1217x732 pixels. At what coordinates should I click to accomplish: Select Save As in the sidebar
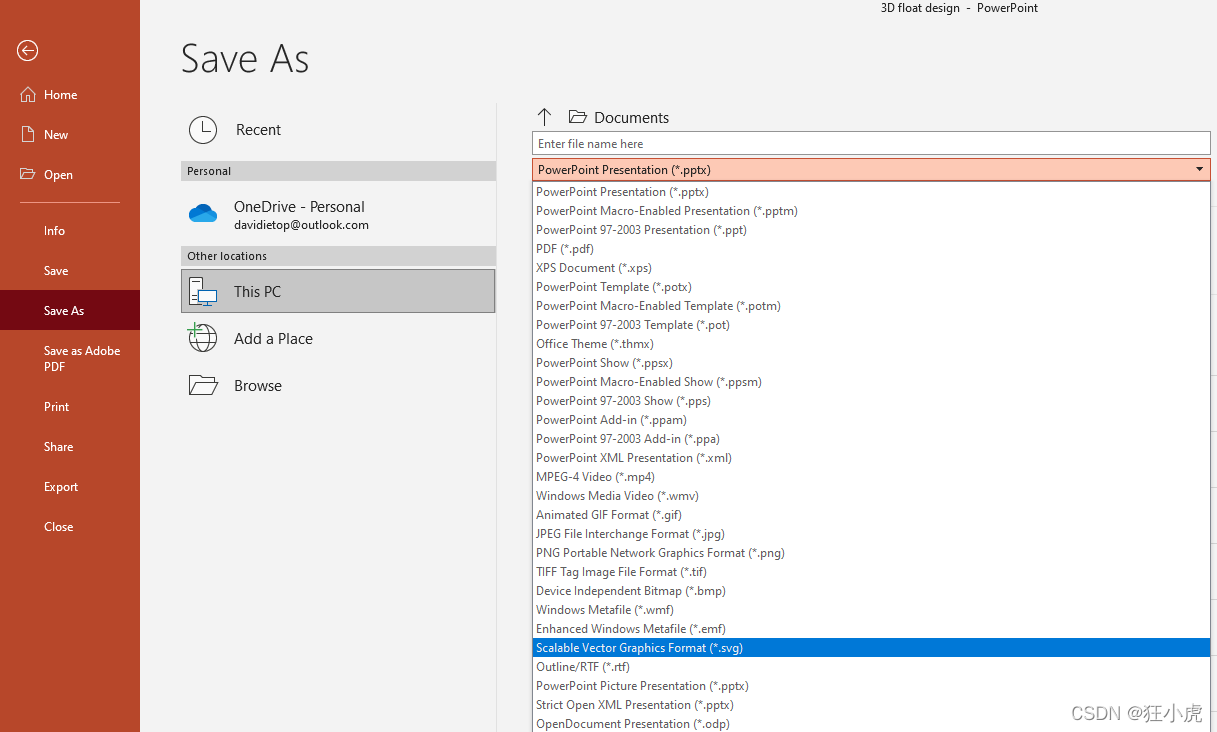pos(70,310)
